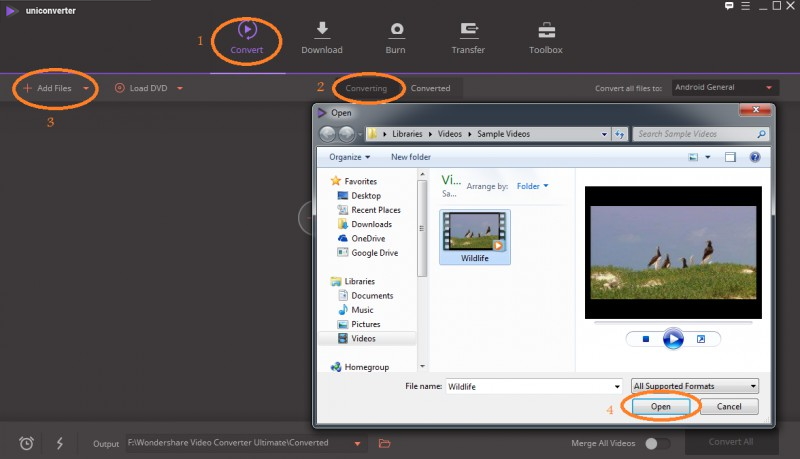
Task: Click Sample Videos in the address breadcrumb
Action: click(504, 134)
